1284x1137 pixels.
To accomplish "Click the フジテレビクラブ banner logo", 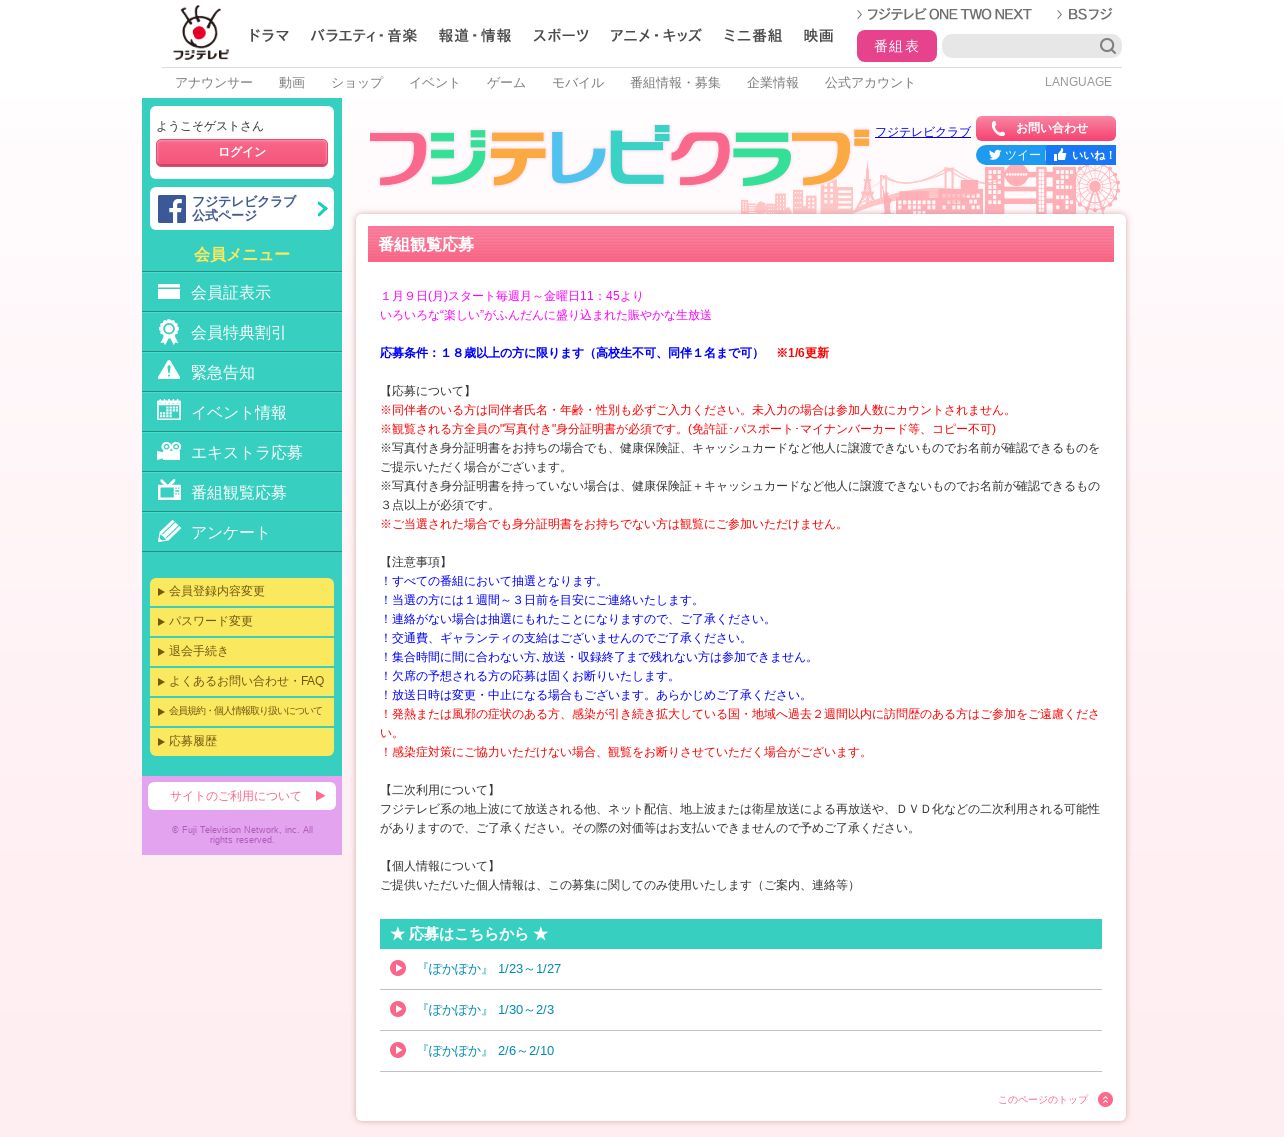I will 619,158.
